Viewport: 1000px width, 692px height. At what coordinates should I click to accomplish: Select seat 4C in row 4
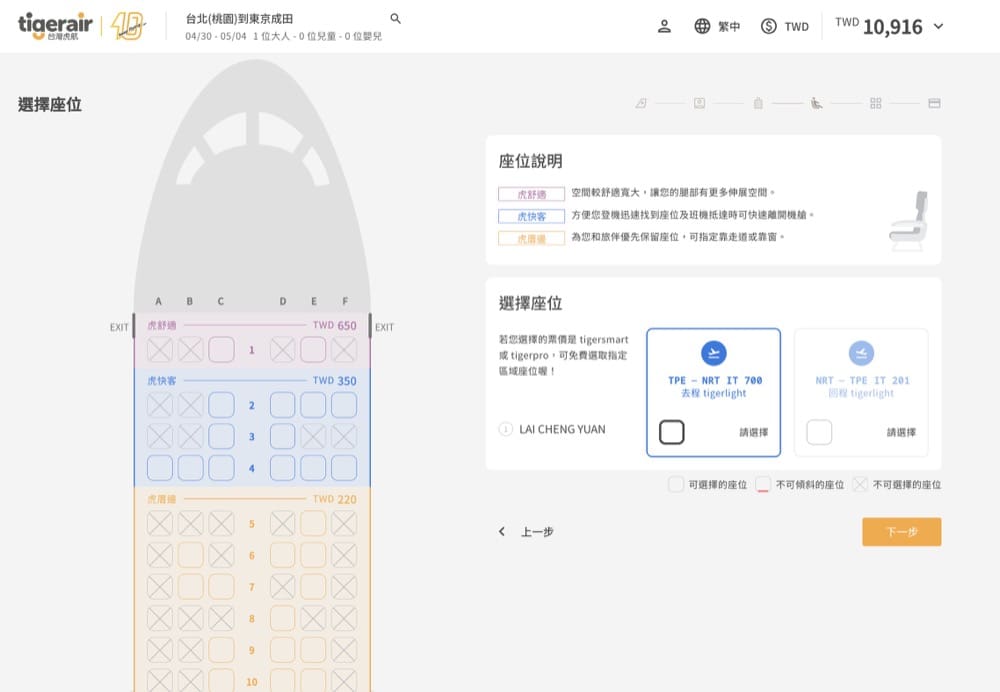(221, 468)
